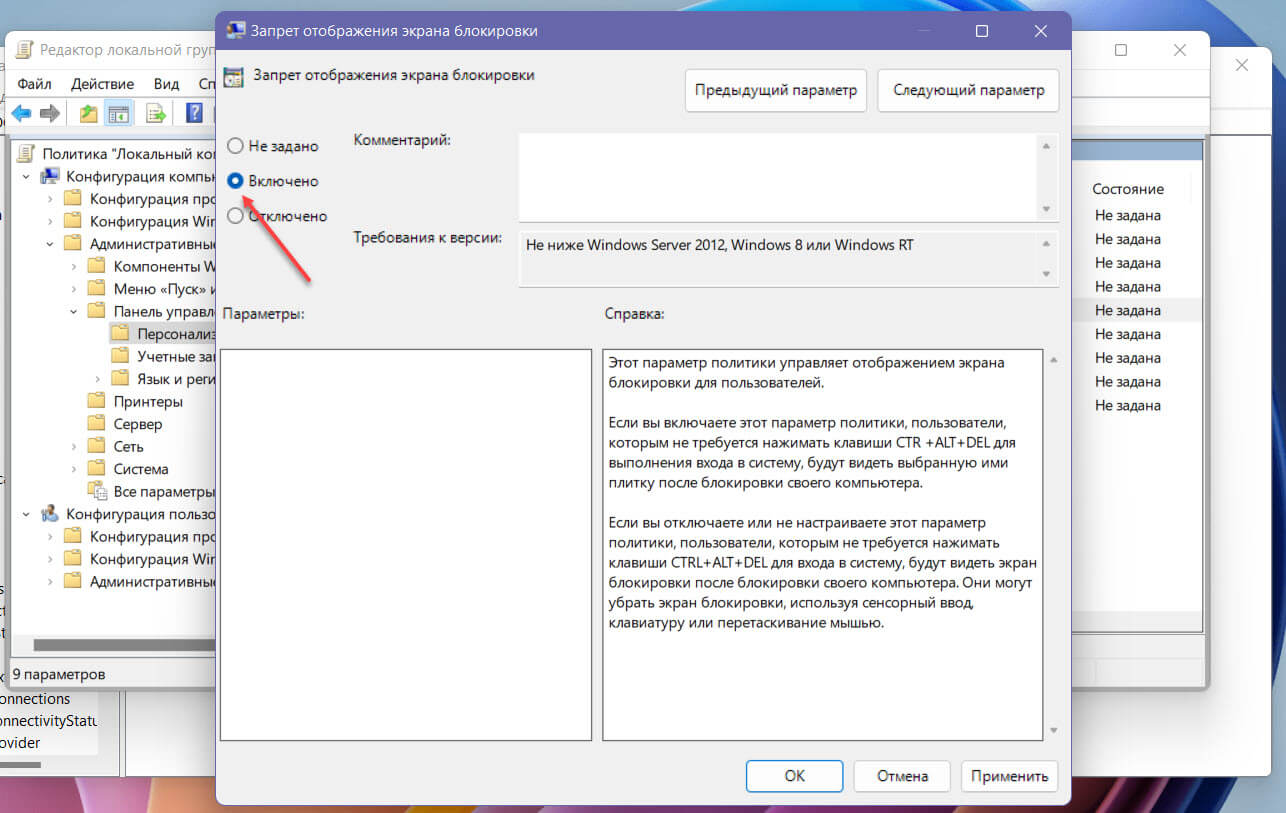Click the blue Back arrow in toolbar
Image resolution: width=1286 pixels, height=813 pixels.
21,114
